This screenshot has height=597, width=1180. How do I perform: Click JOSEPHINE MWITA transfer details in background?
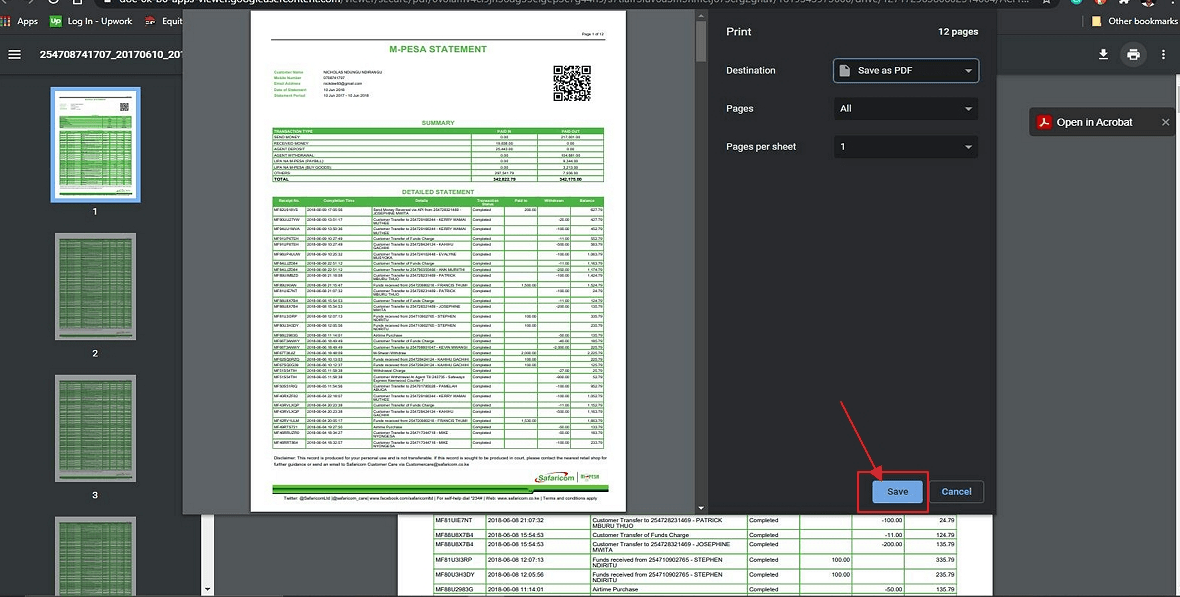click(661, 547)
